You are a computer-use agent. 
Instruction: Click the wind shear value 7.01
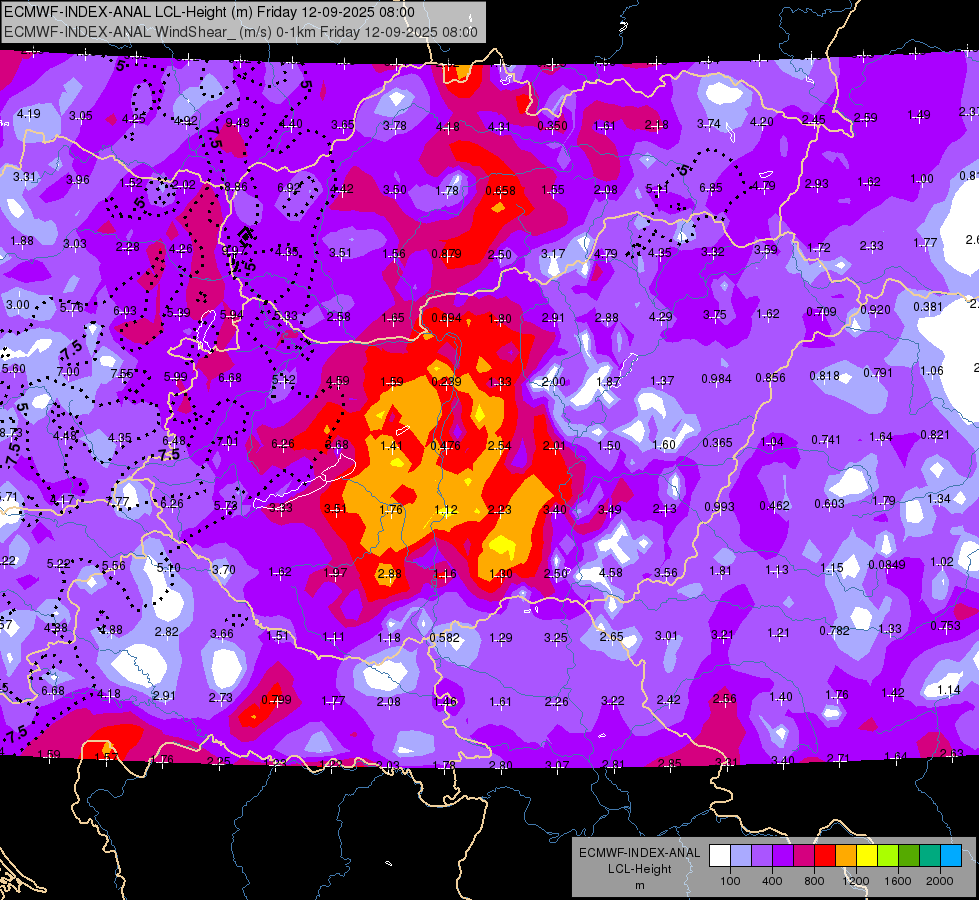pos(228,442)
